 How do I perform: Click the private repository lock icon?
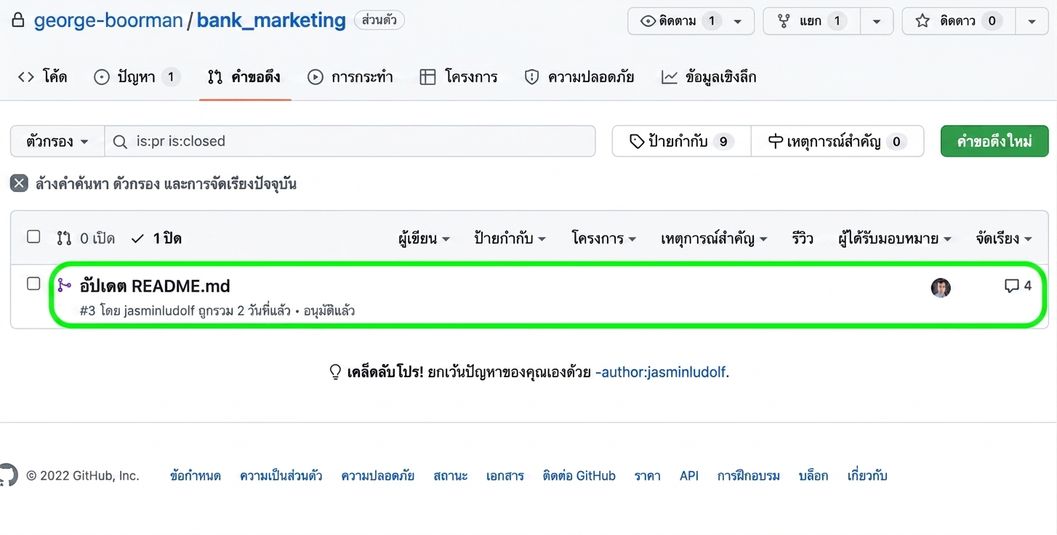(18, 20)
